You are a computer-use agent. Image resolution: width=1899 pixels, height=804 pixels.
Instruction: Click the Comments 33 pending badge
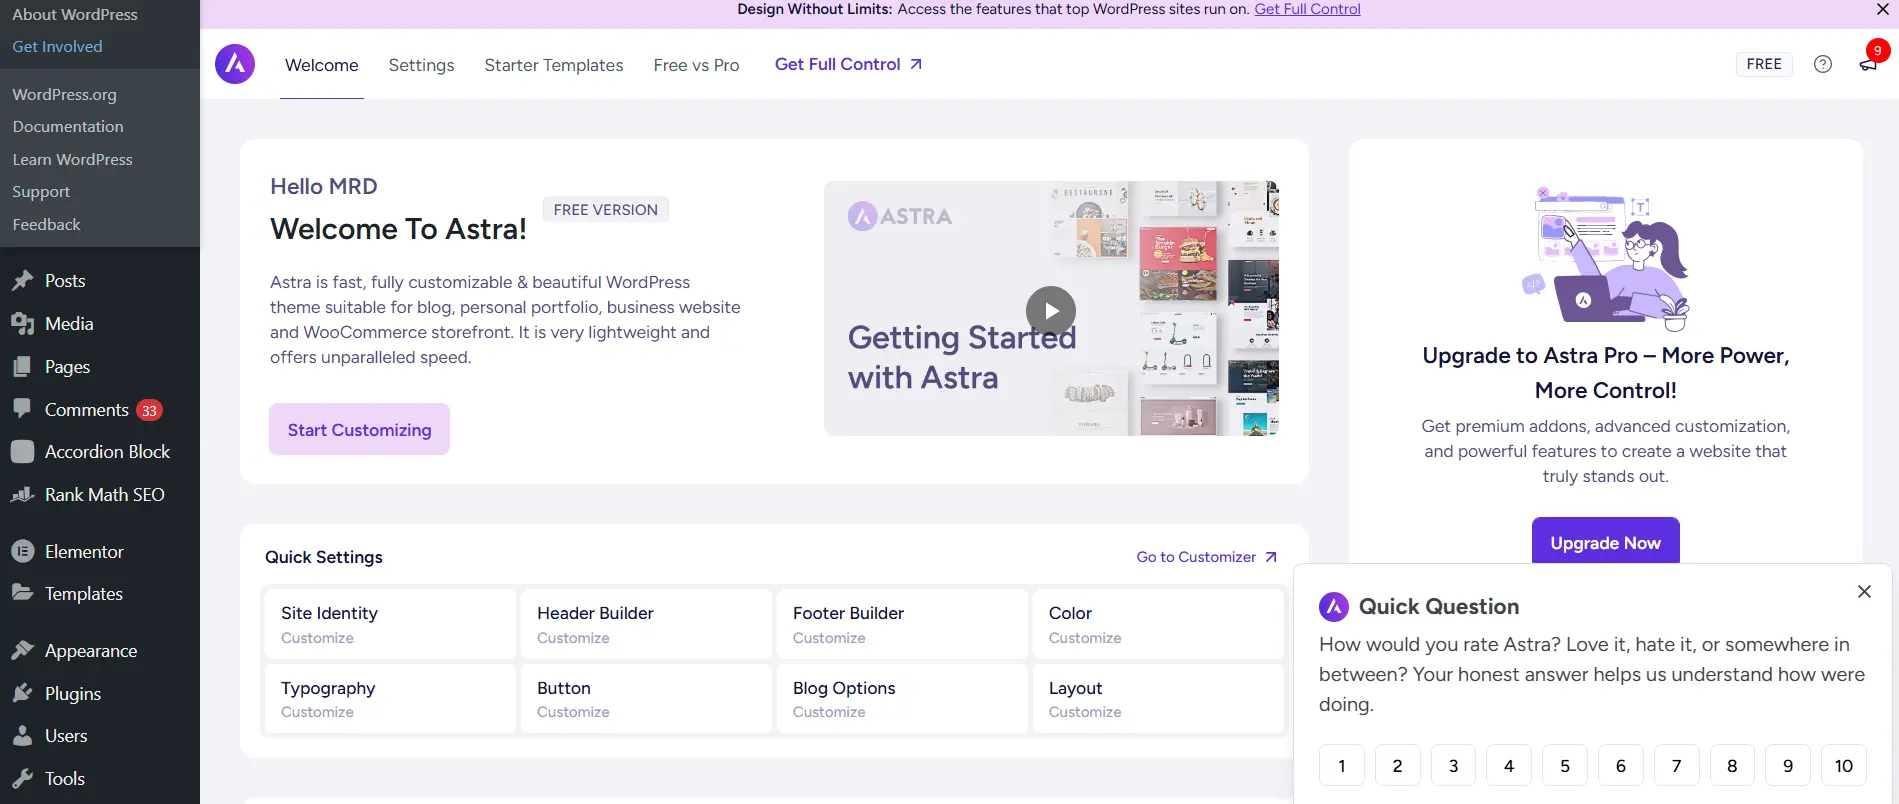(x=149, y=410)
